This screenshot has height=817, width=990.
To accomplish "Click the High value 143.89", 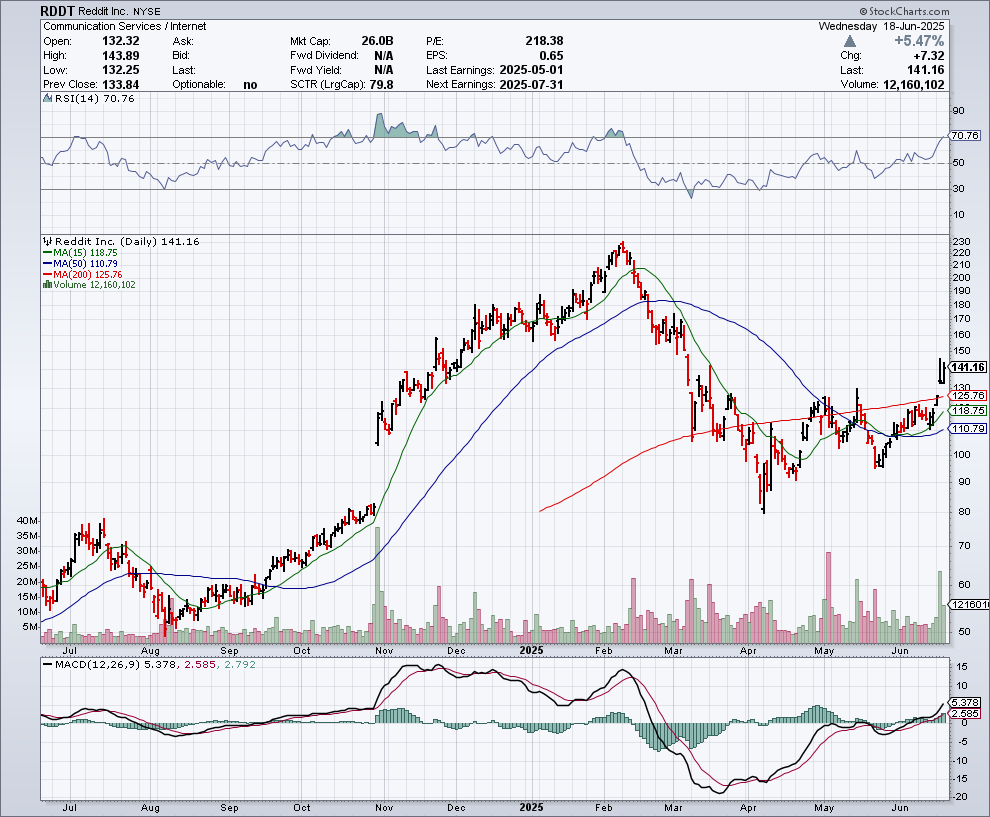I will 121,56.
